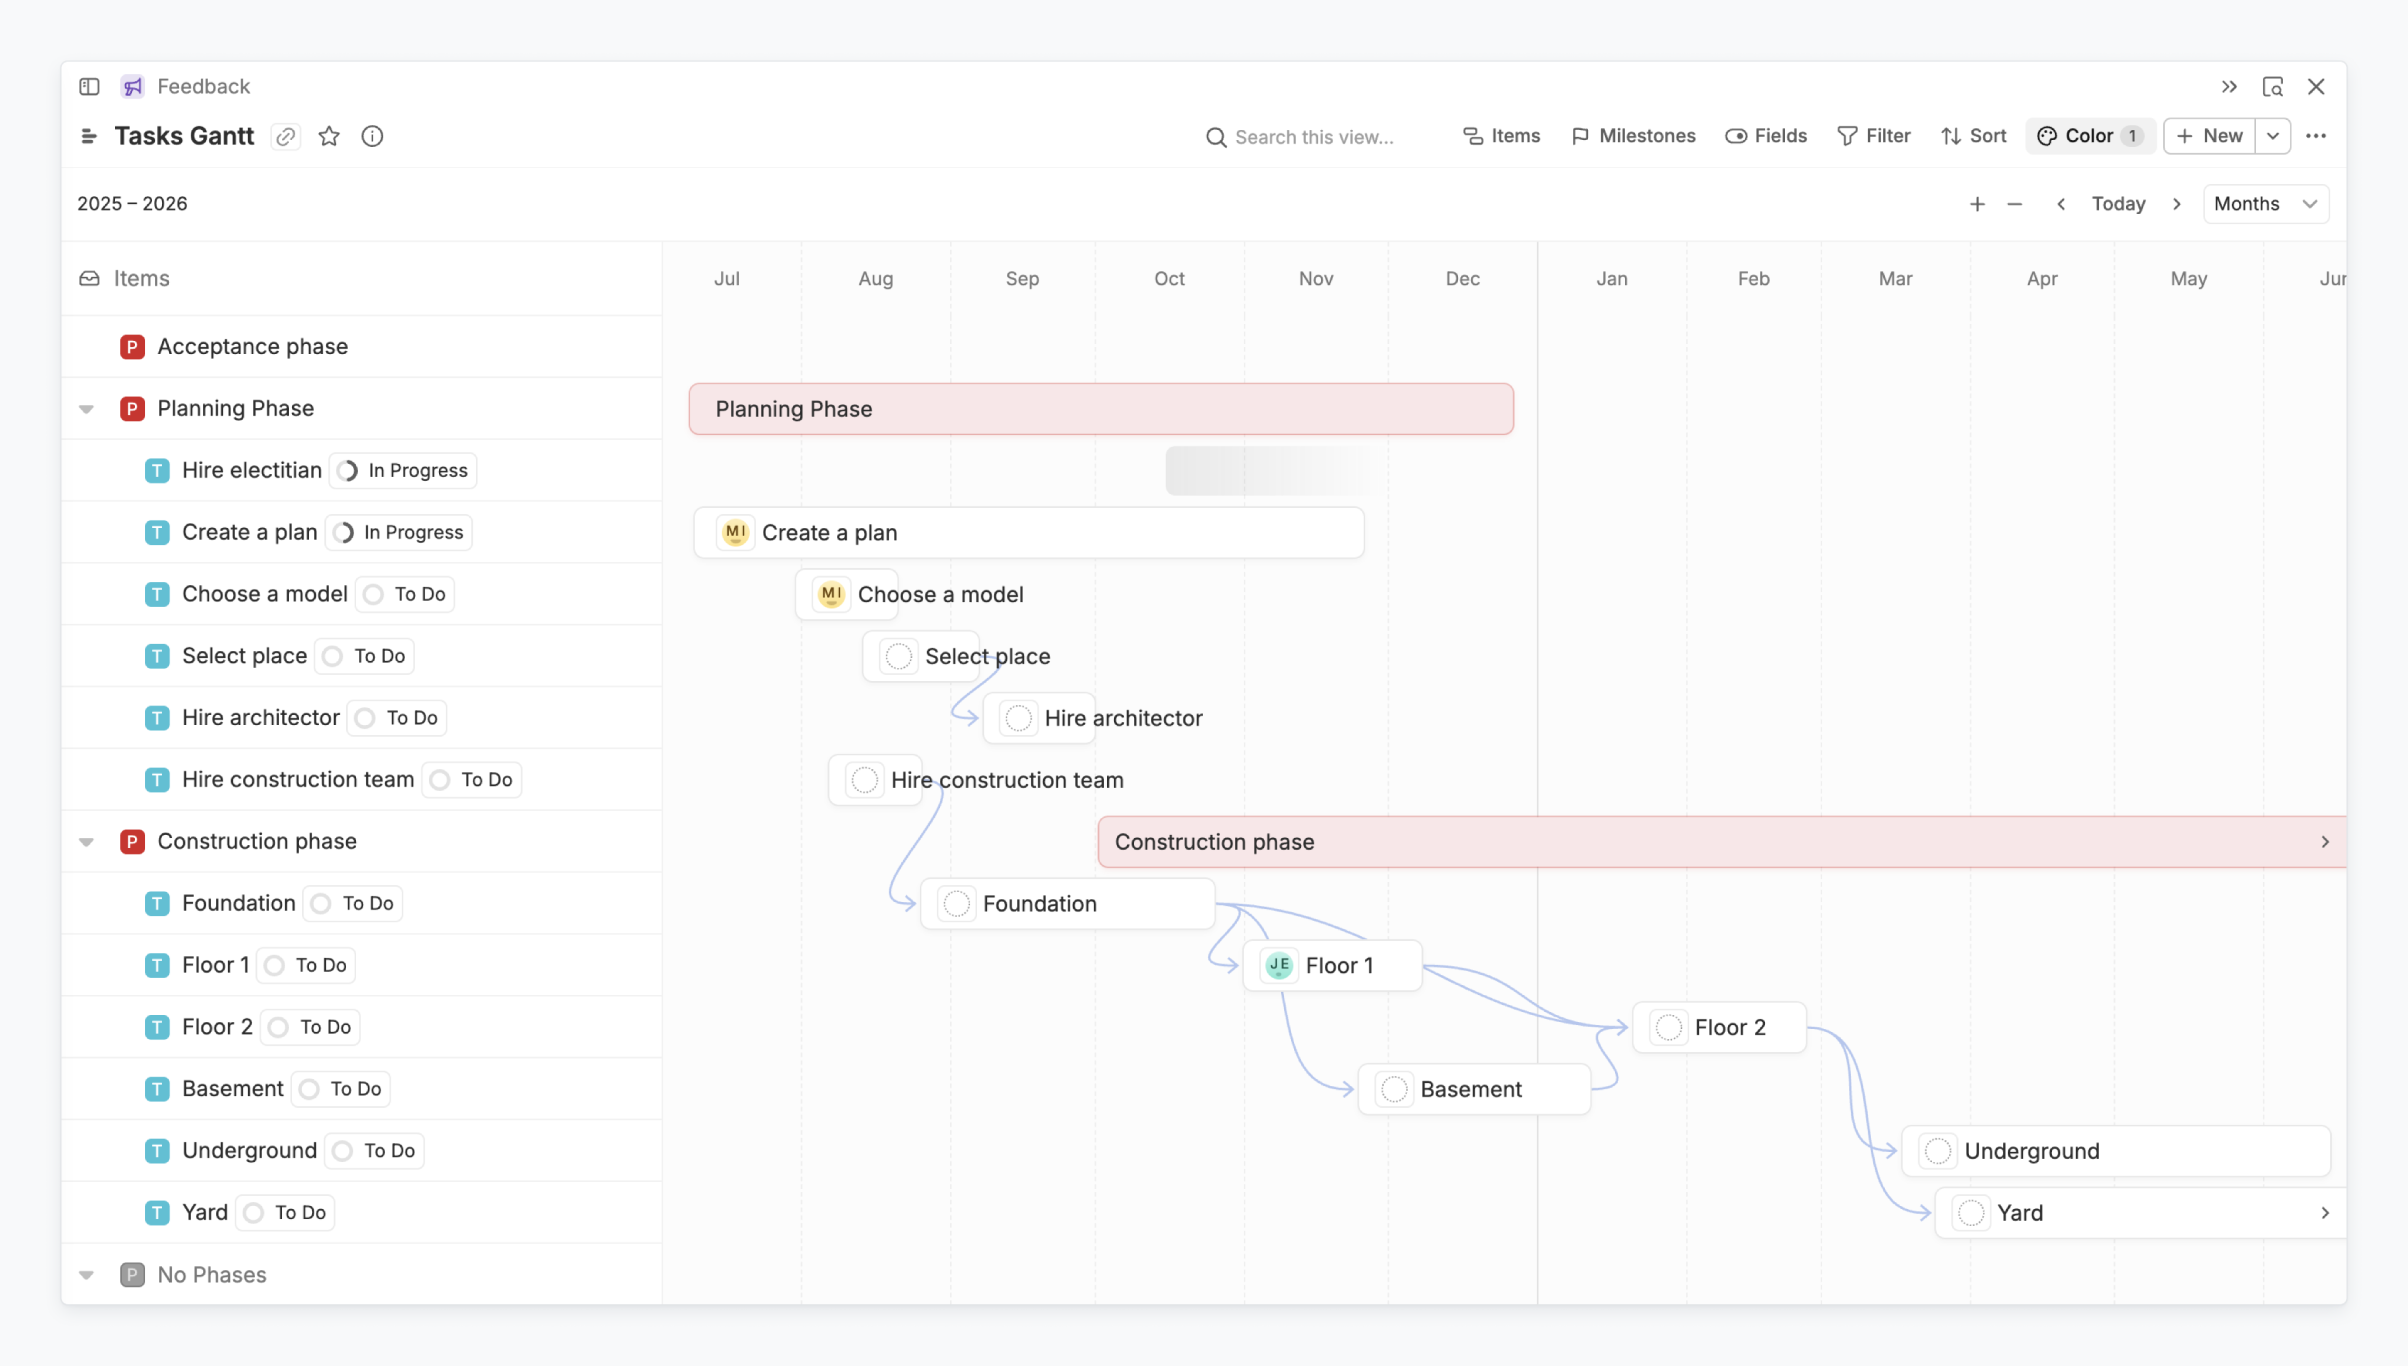Open the New button dropdown arrow
Viewport: 2408px width, 1366px height.
pos(2273,136)
